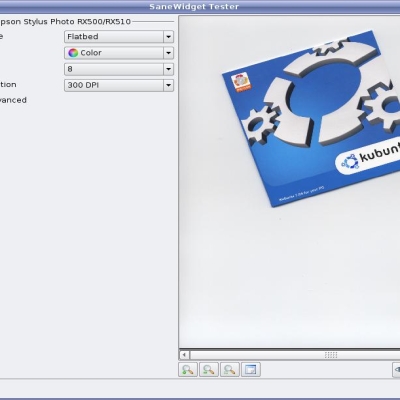
Task: Open the 300 DPI resolution dropdown
Action: tap(119, 85)
